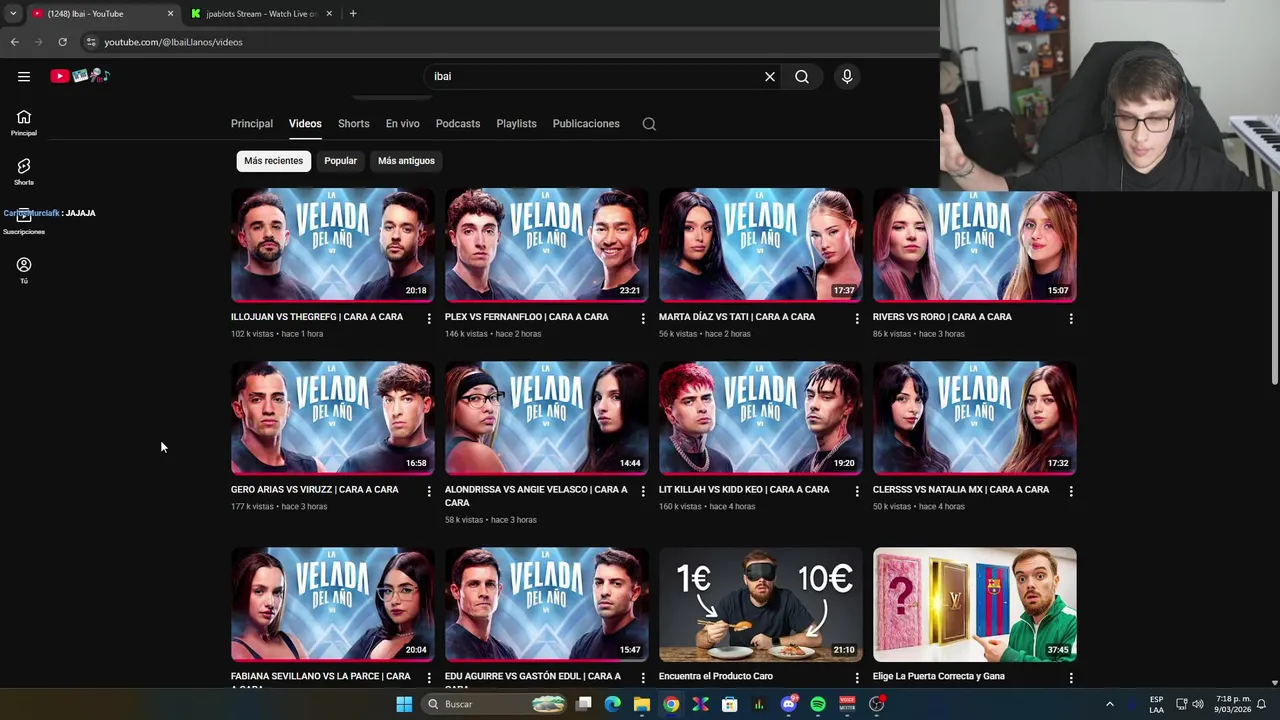Open Shorts in the left sidebar

24,172
